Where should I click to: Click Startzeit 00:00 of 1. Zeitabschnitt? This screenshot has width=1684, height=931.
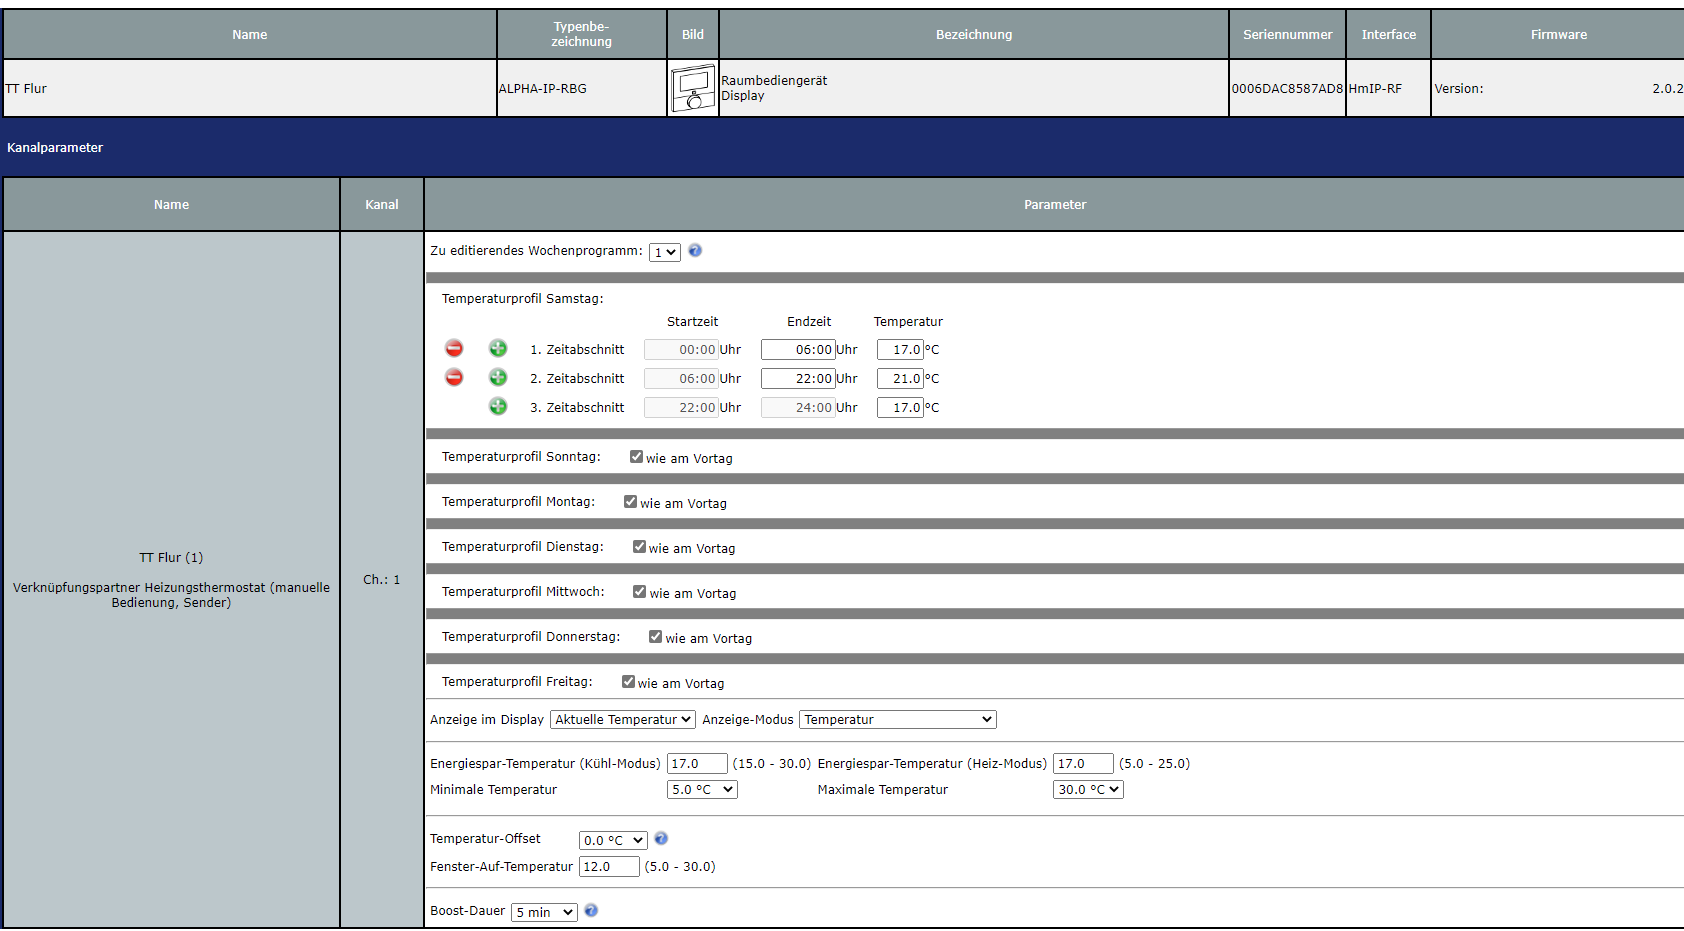pyautogui.click(x=681, y=349)
